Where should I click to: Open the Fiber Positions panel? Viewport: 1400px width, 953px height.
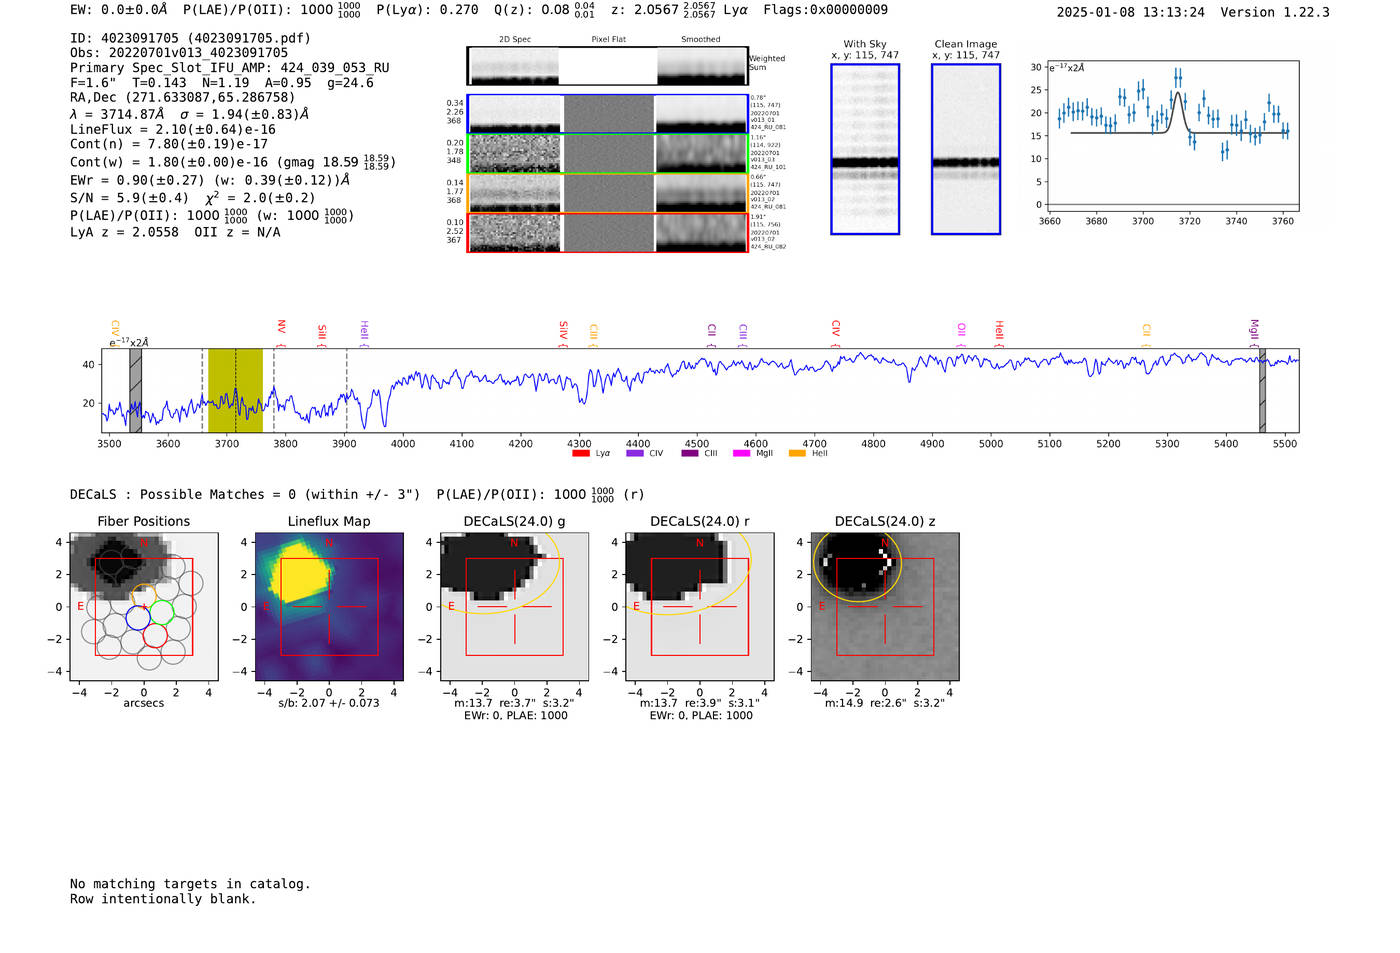(x=144, y=606)
